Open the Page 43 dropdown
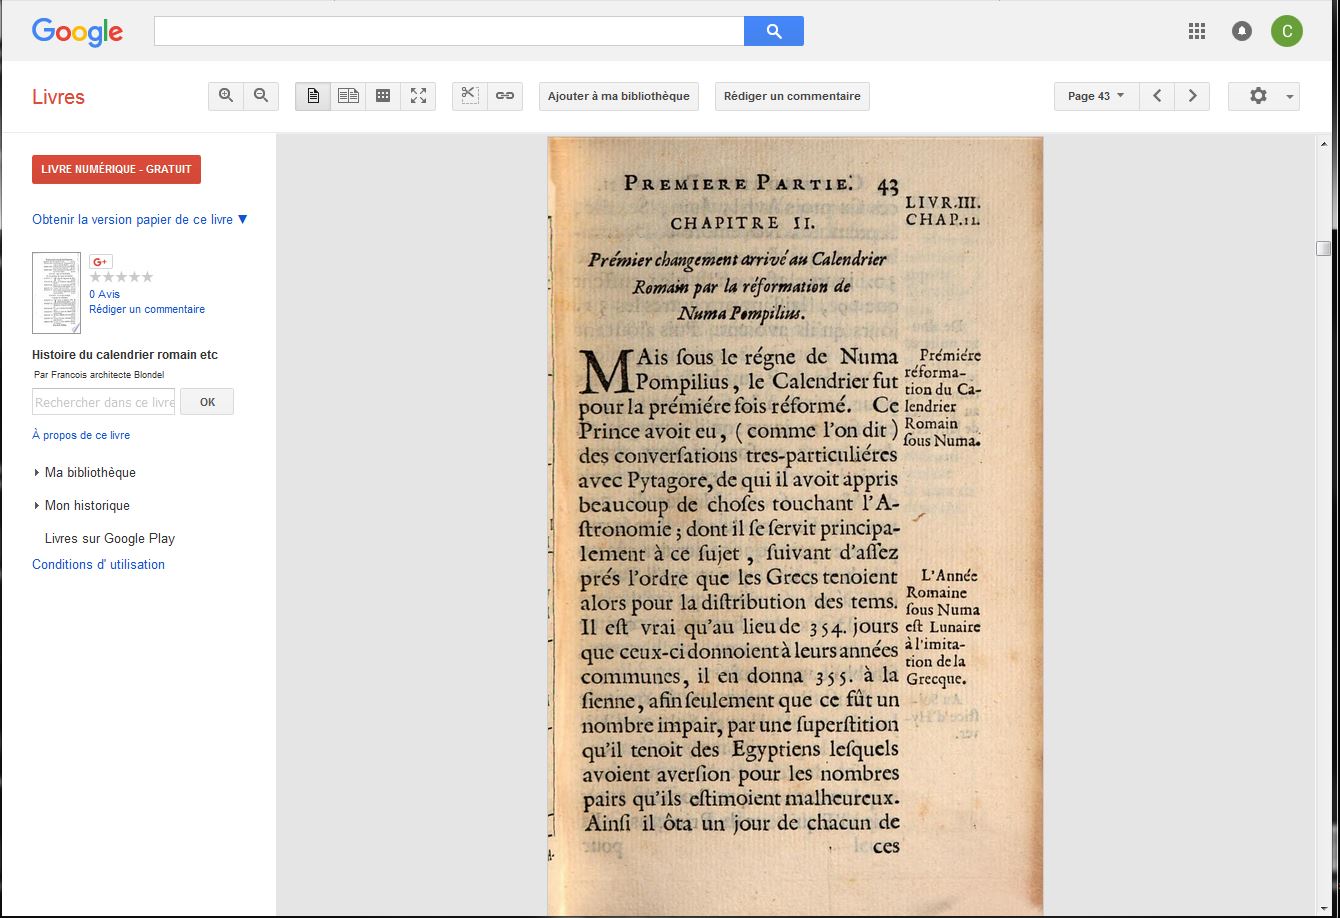 click(x=1096, y=96)
